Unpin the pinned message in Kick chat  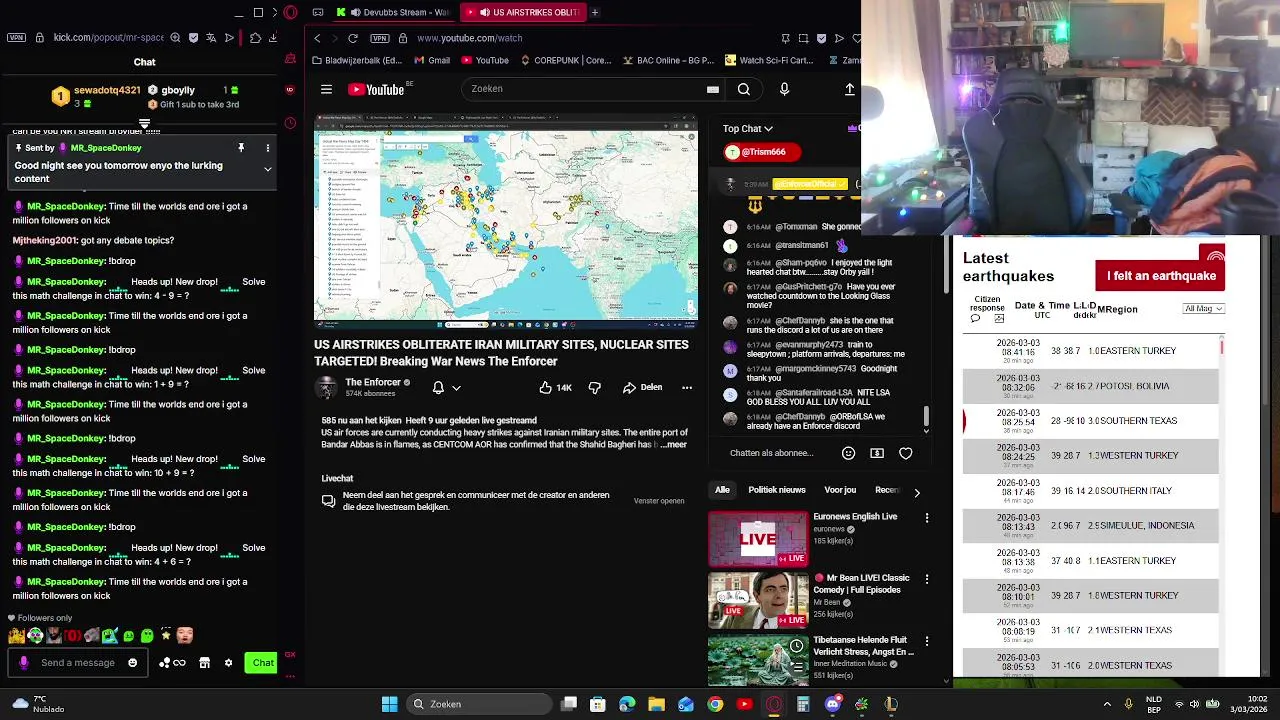click(x=241, y=148)
